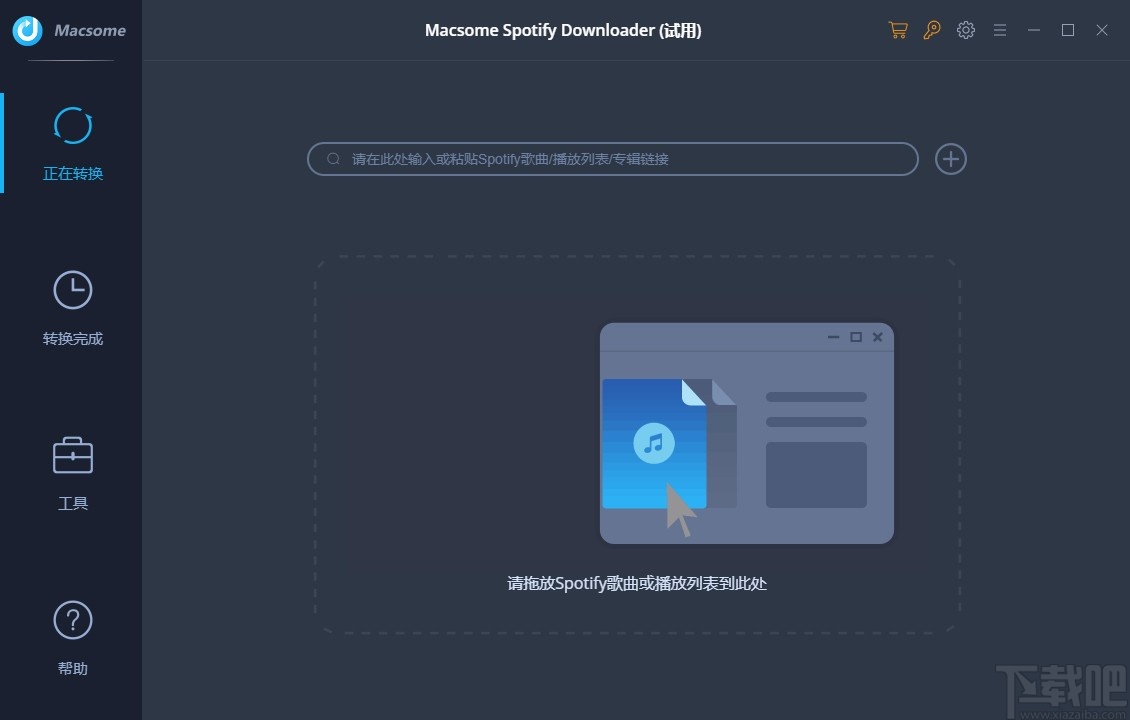Screen dimensions: 1130x720
Task: Click the Spotify link input field
Action: pyautogui.click(x=613, y=158)
